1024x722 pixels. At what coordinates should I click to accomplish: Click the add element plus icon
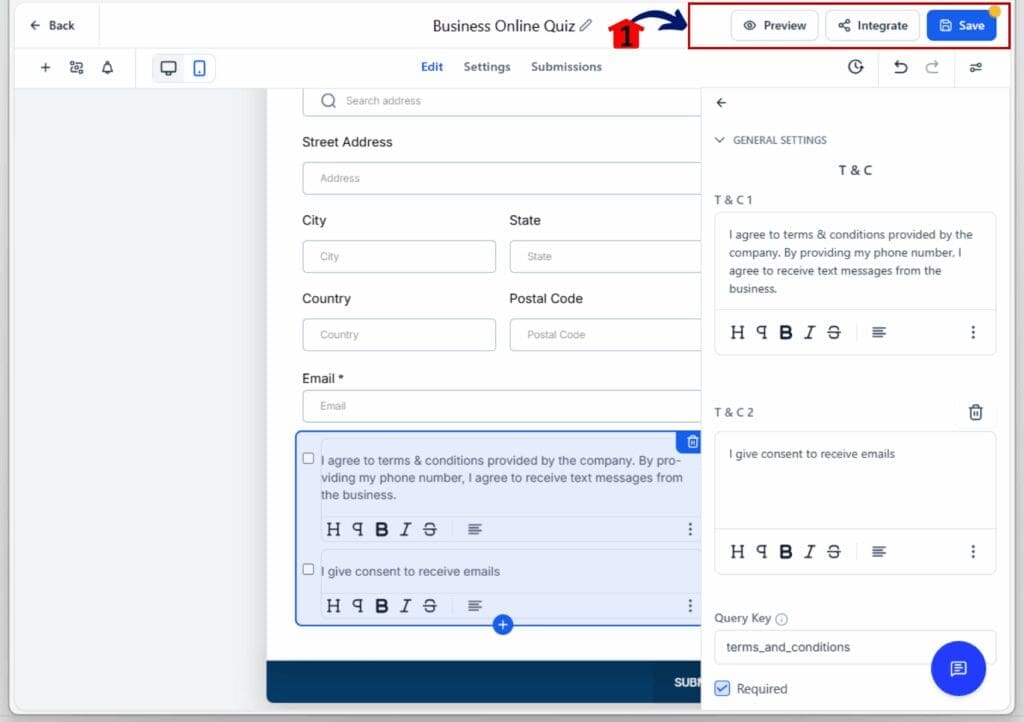click(47, 68)
